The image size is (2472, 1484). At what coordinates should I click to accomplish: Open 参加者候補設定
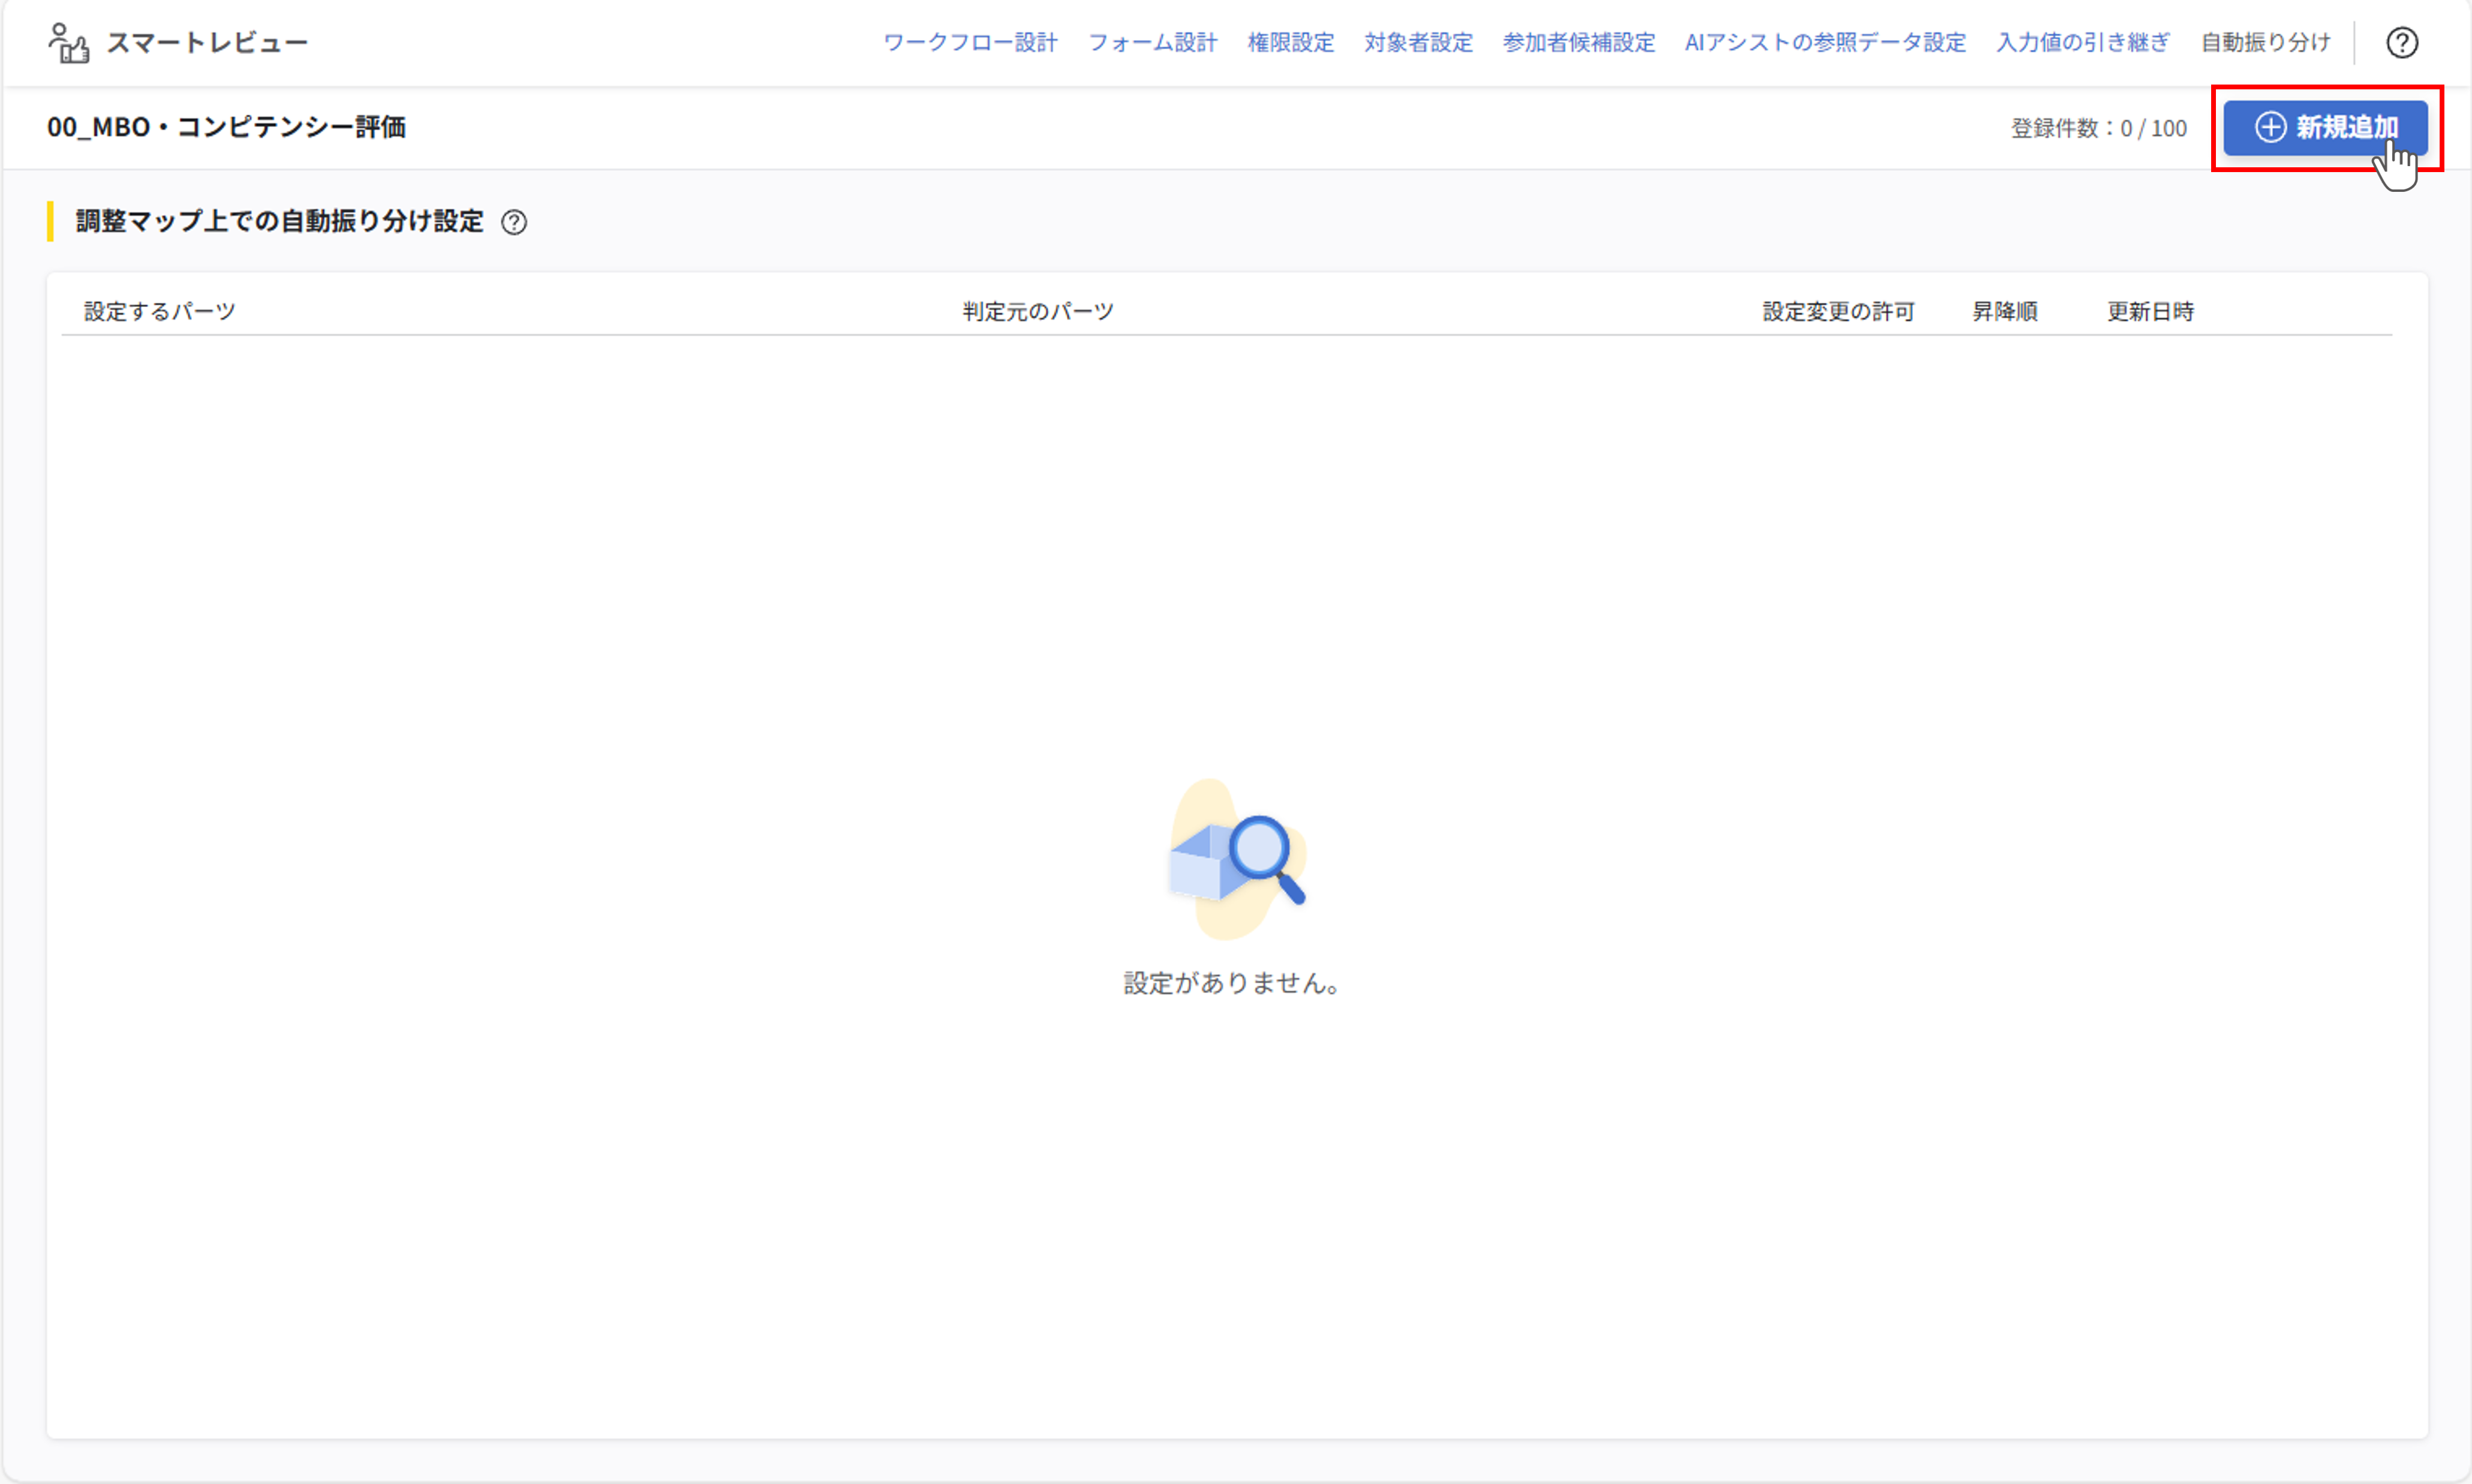1578,42
